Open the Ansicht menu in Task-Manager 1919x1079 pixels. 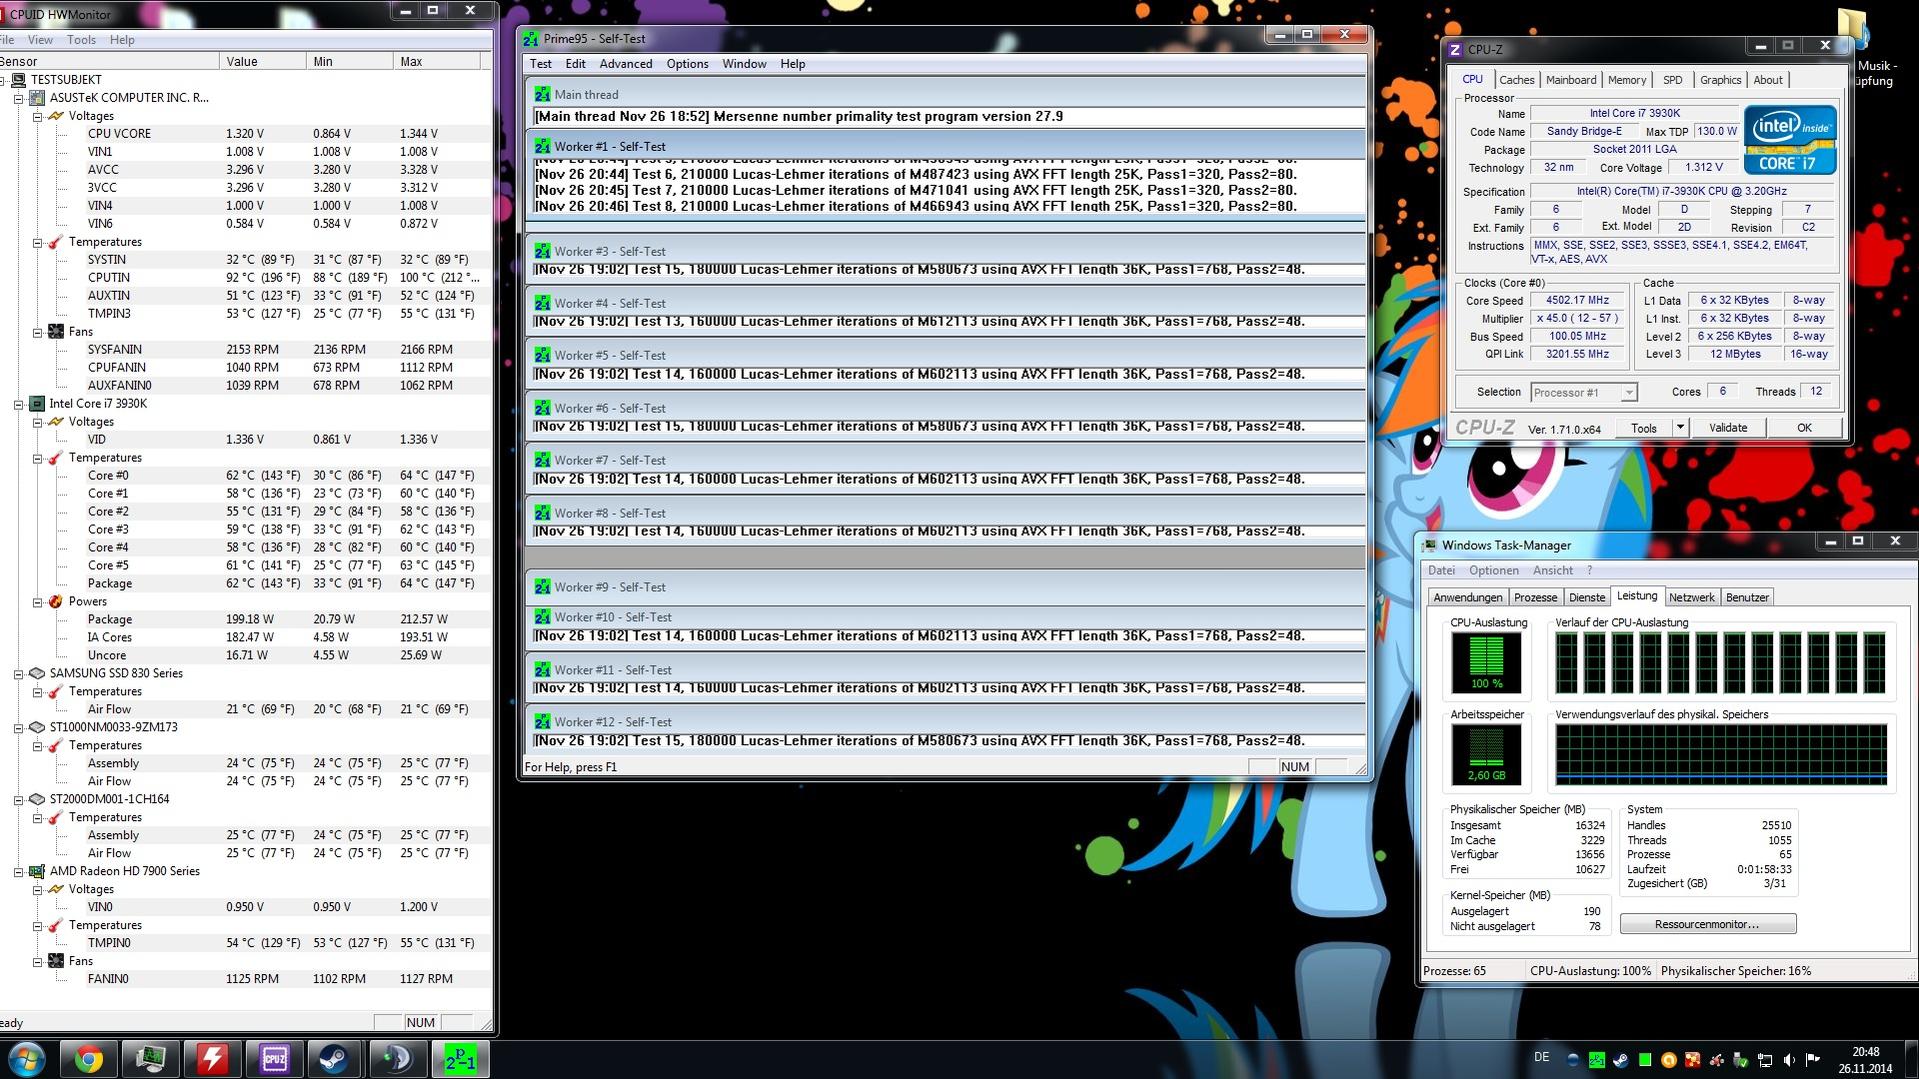(x=1552, y=570)
